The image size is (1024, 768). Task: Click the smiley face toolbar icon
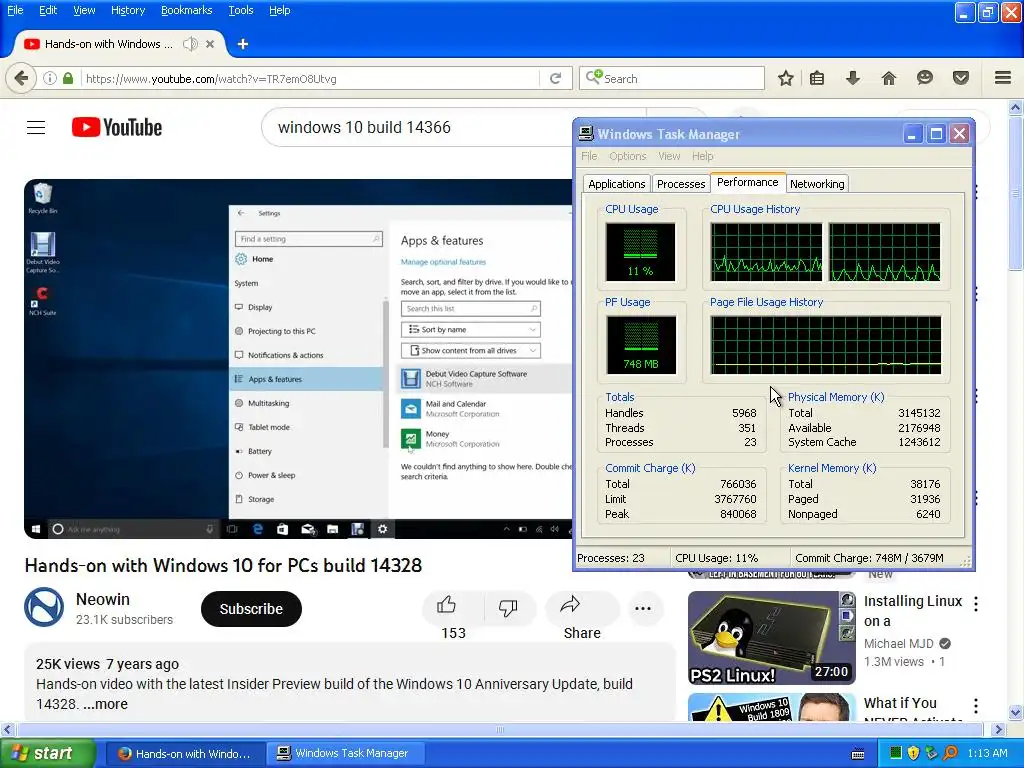[924, 78]
